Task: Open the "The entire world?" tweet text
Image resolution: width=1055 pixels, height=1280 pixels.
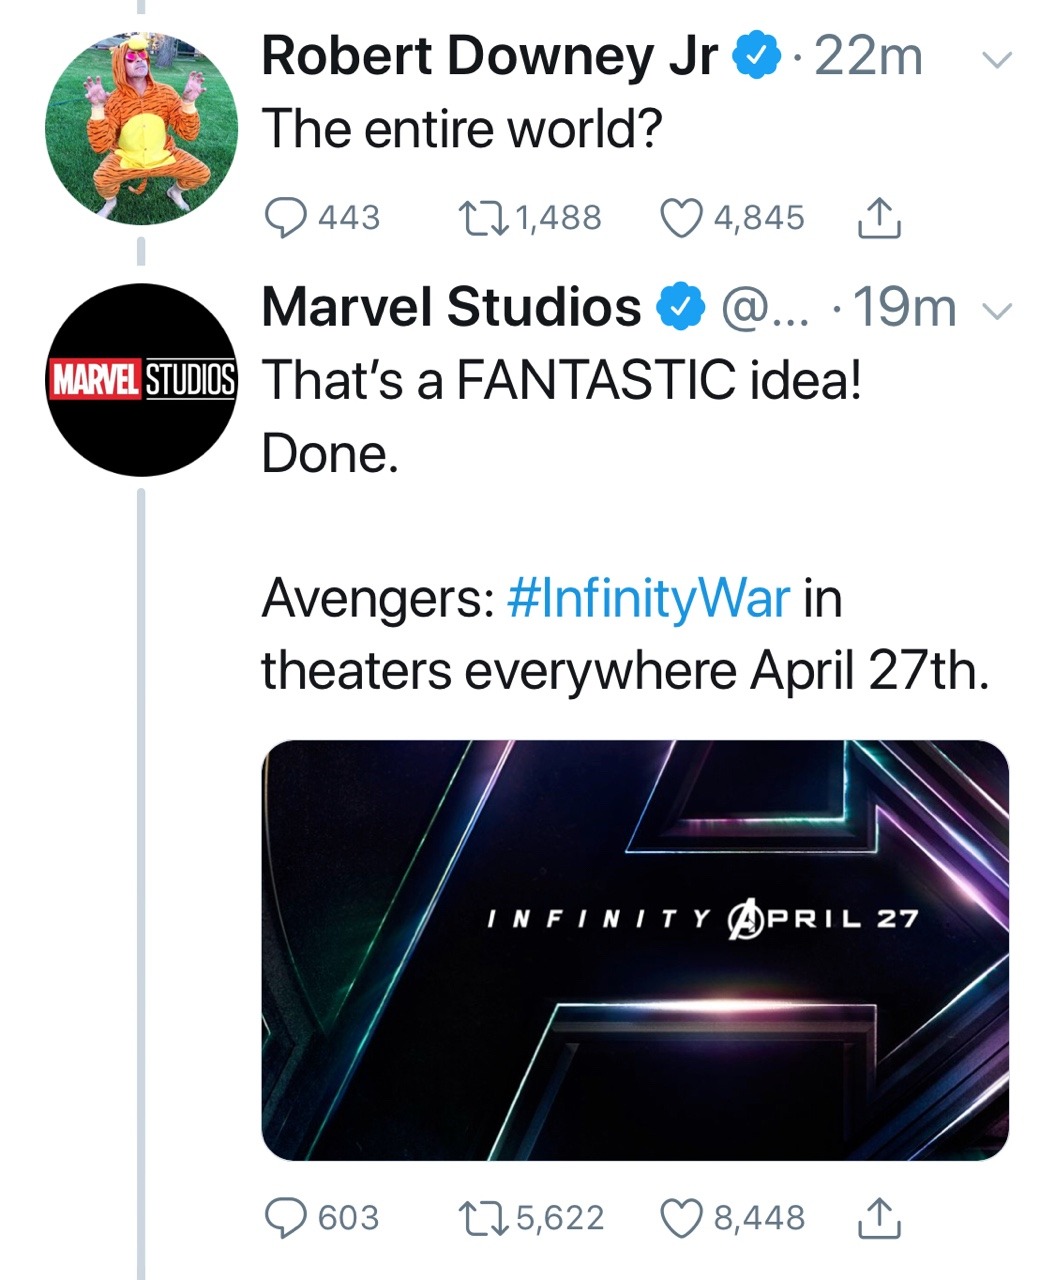Action: [x=462, y=130]
